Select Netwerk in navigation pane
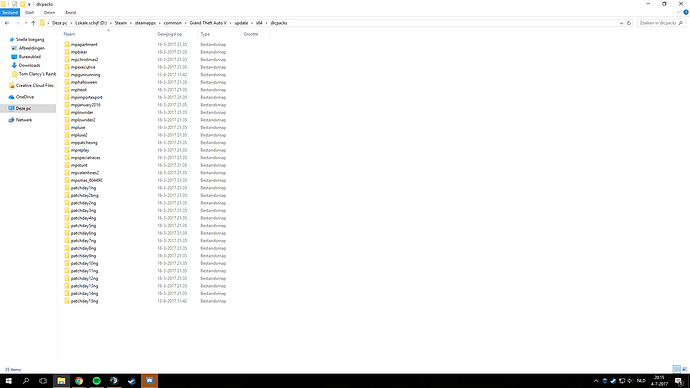Image resolution: width=690 pixels, height=388 pixels. pos(24,120)
